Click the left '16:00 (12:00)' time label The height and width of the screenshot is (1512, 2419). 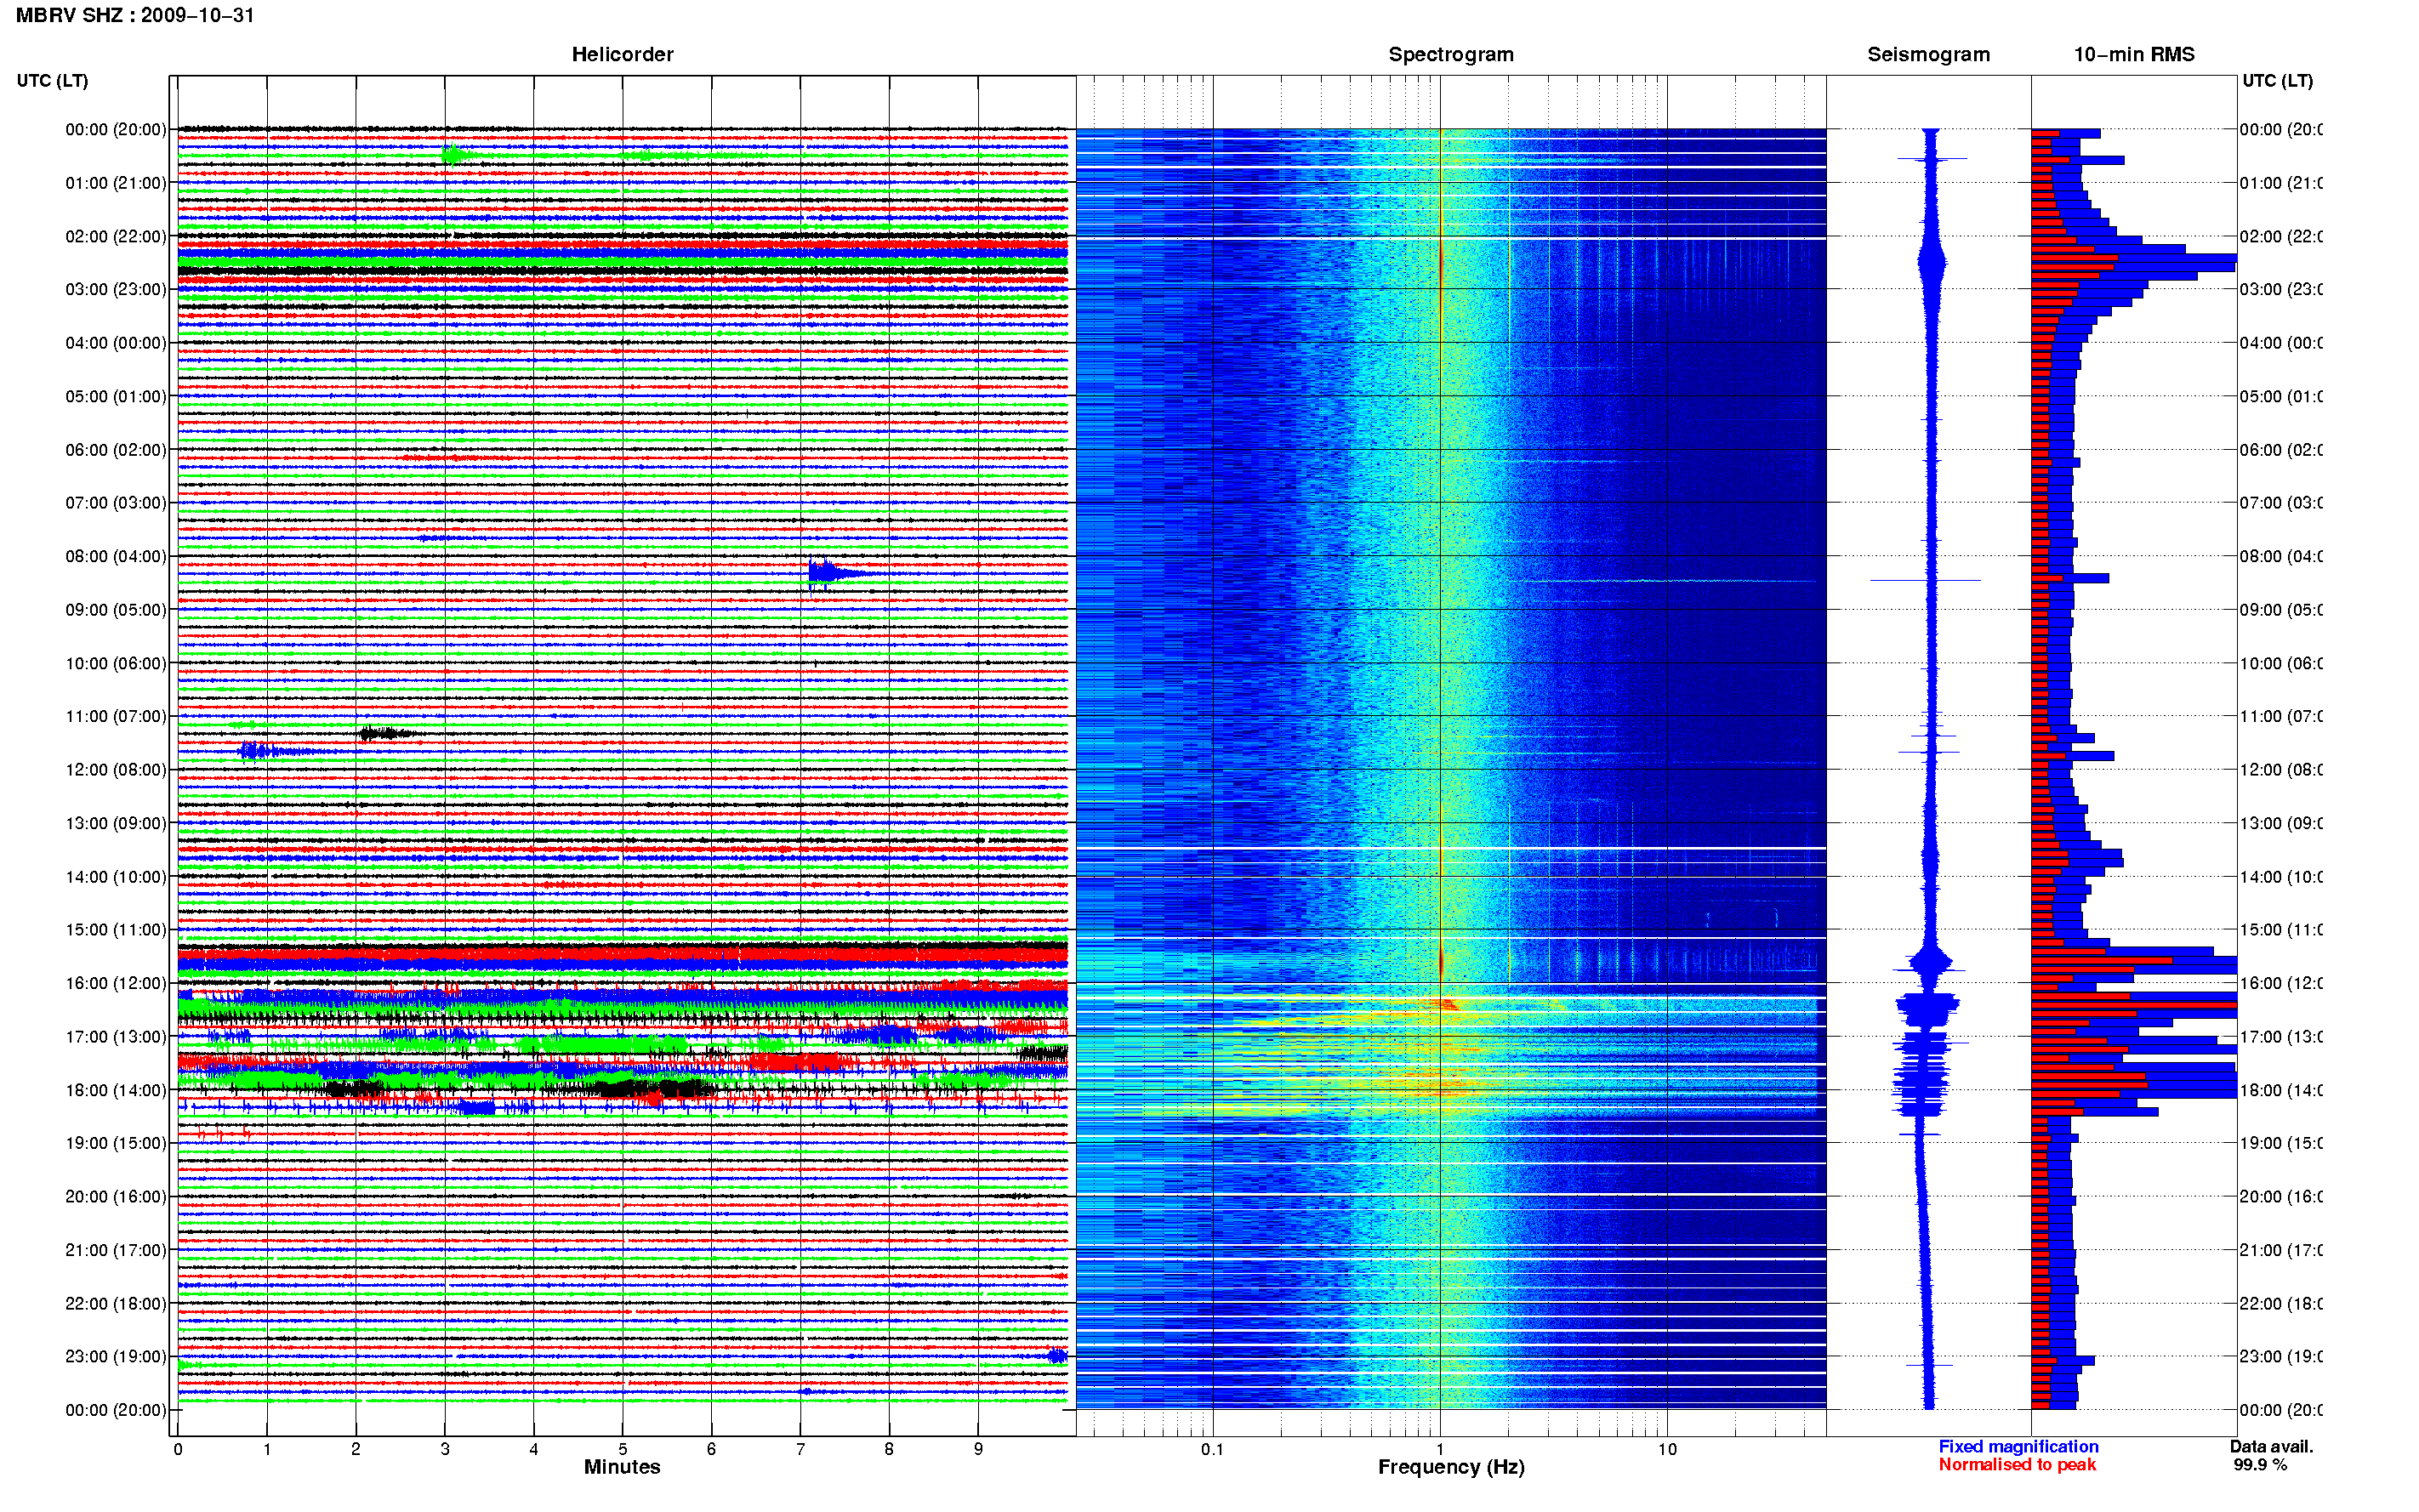tap(115, 983)
